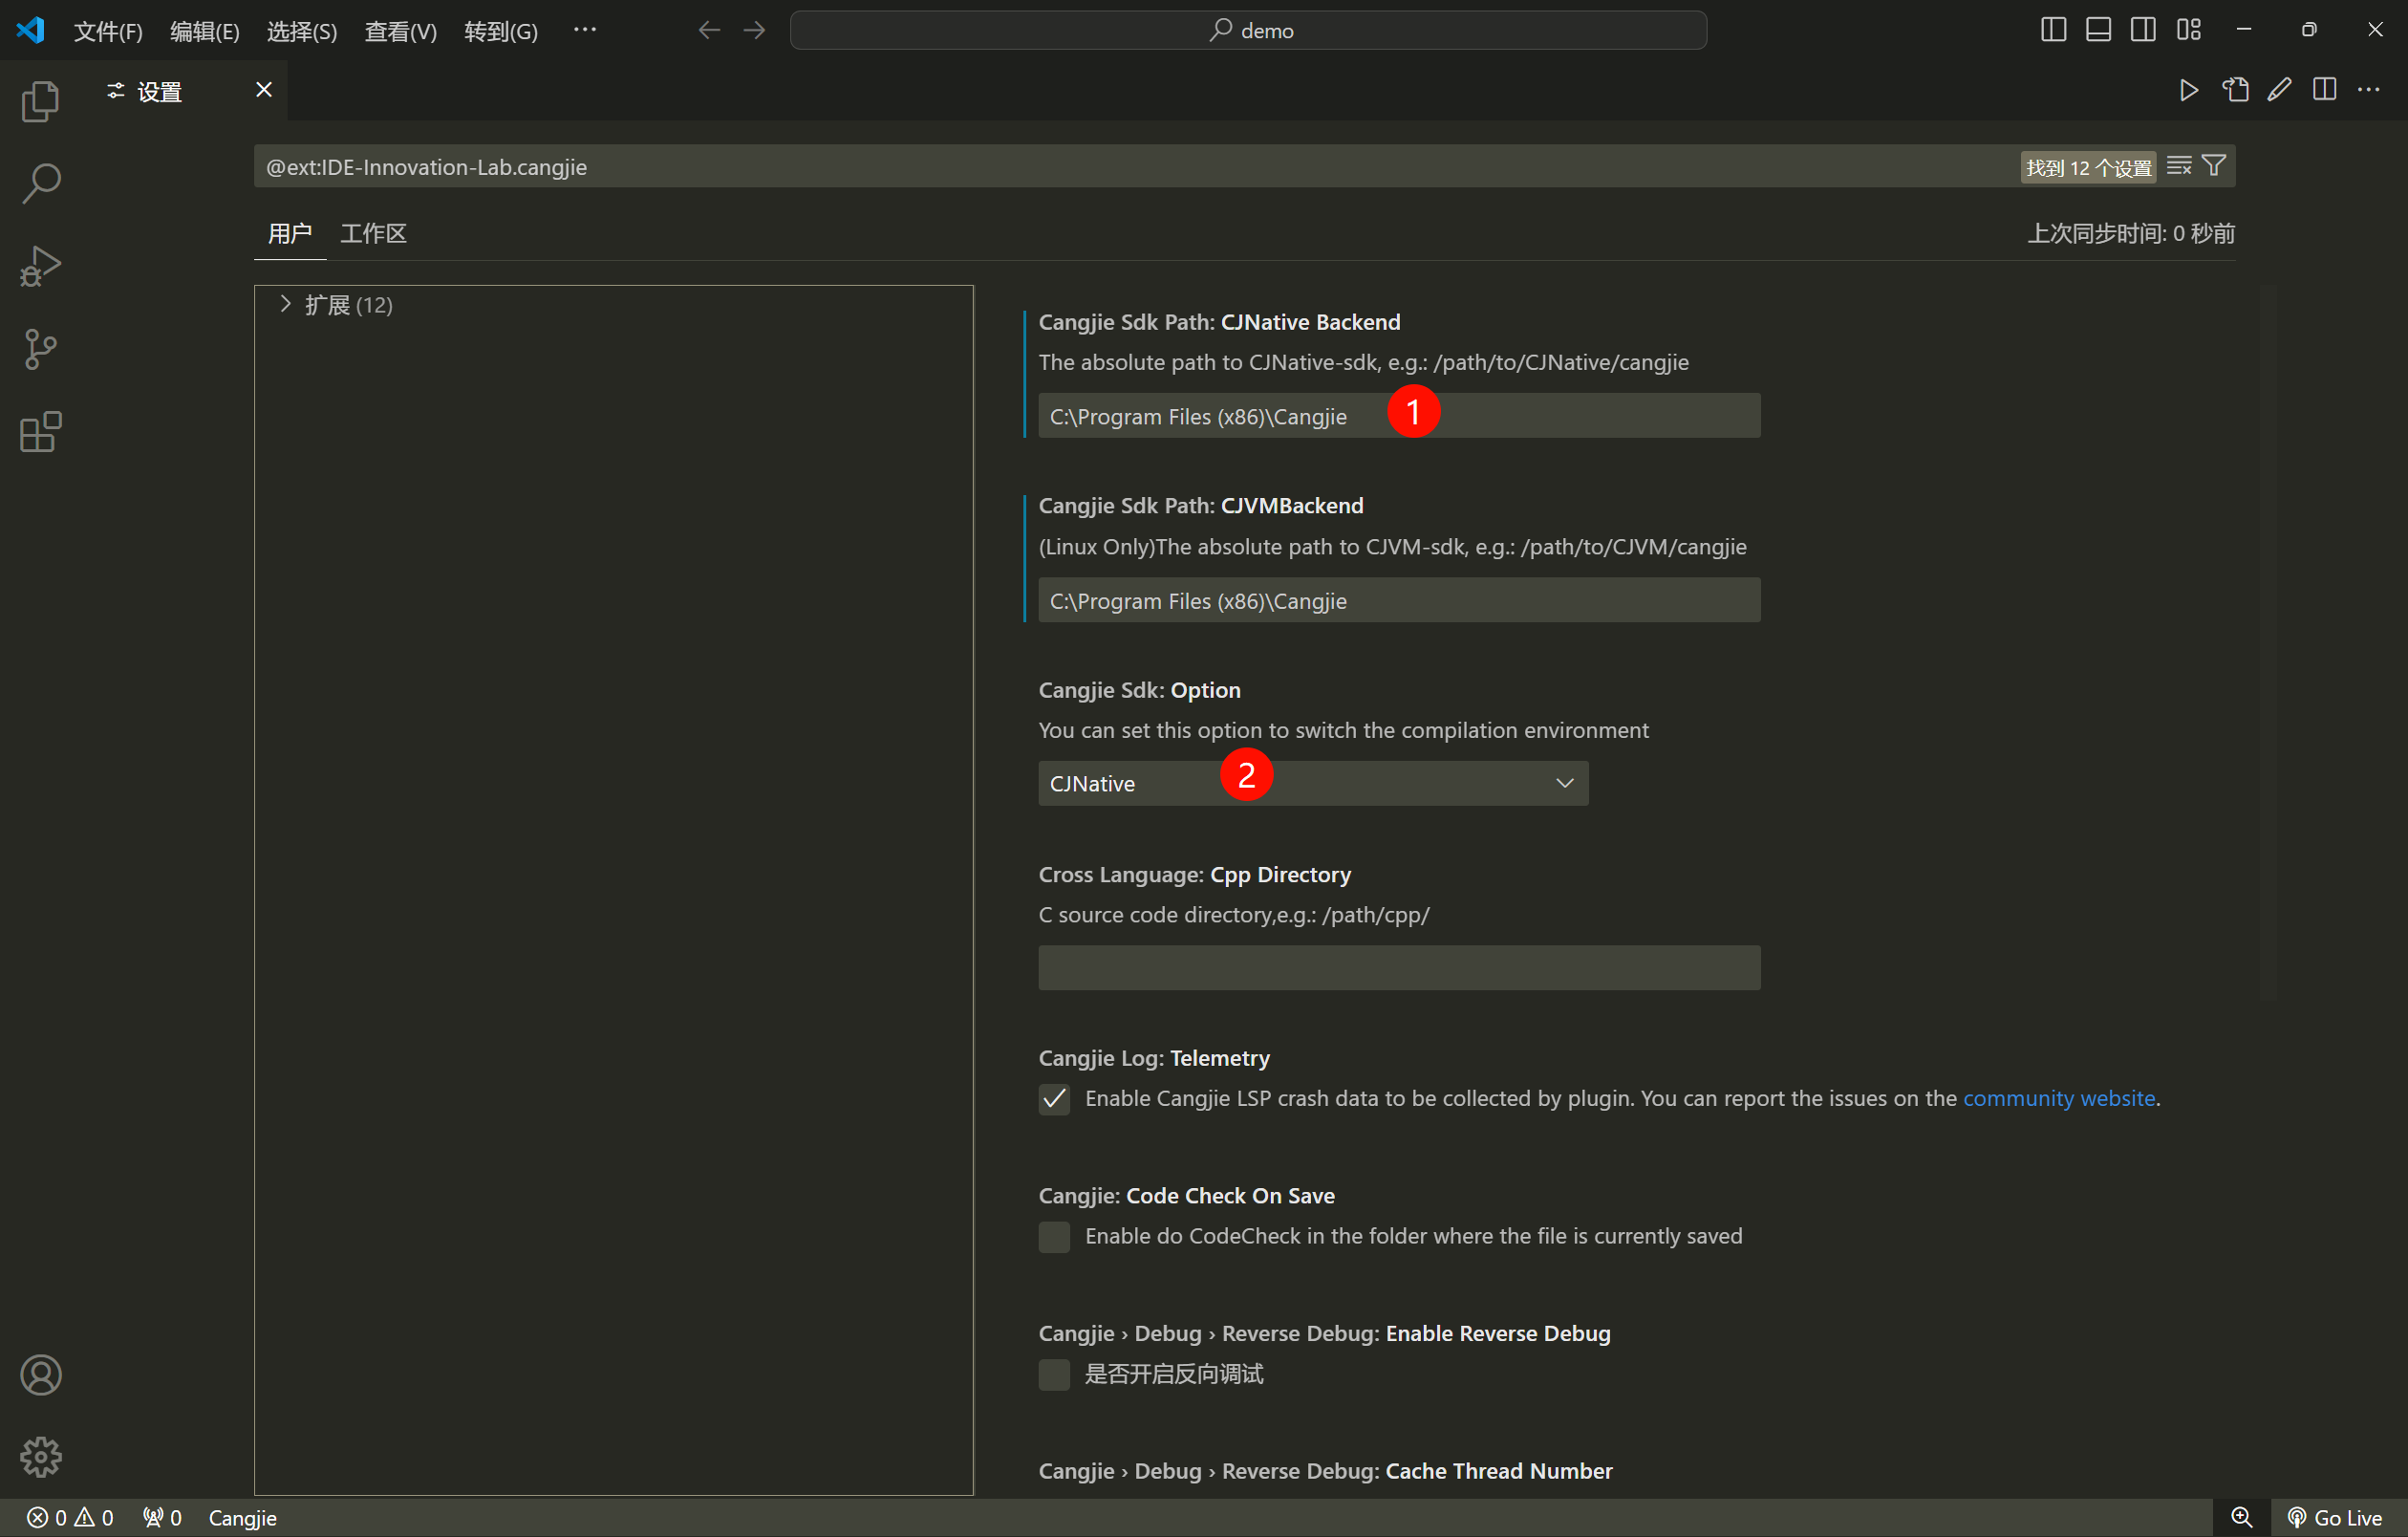Click Go Live in status bar

tap(2335, 1517)
